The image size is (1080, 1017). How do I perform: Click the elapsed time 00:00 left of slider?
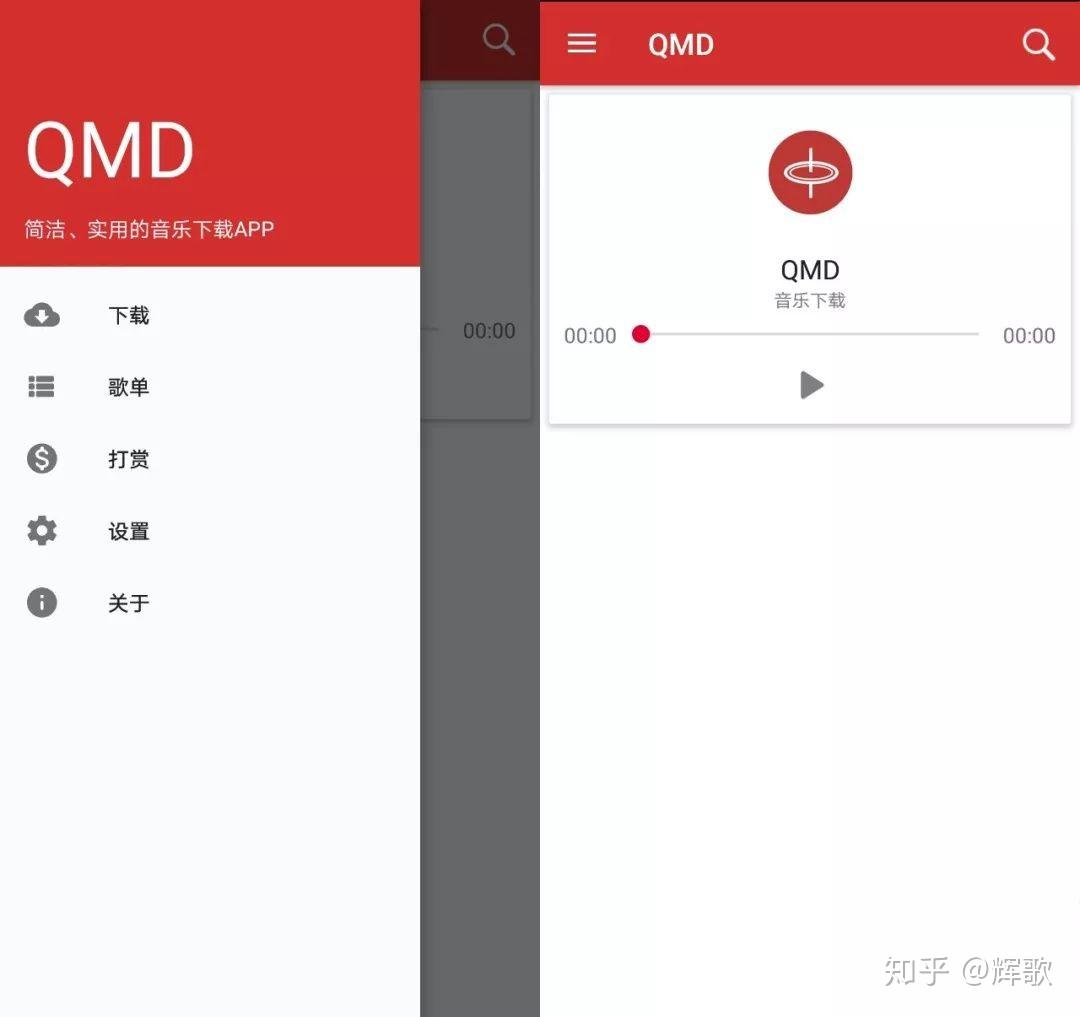590,335
